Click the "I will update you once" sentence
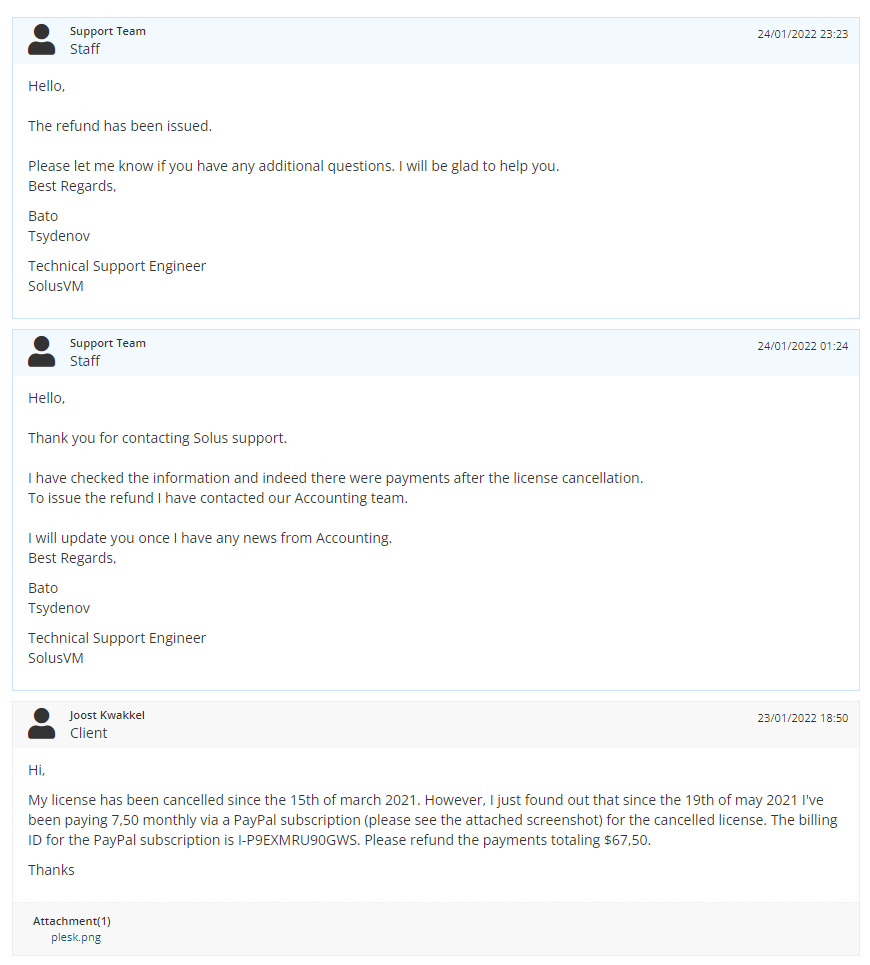The height and width of the screenshot is (965, 870). coord(210,538)
